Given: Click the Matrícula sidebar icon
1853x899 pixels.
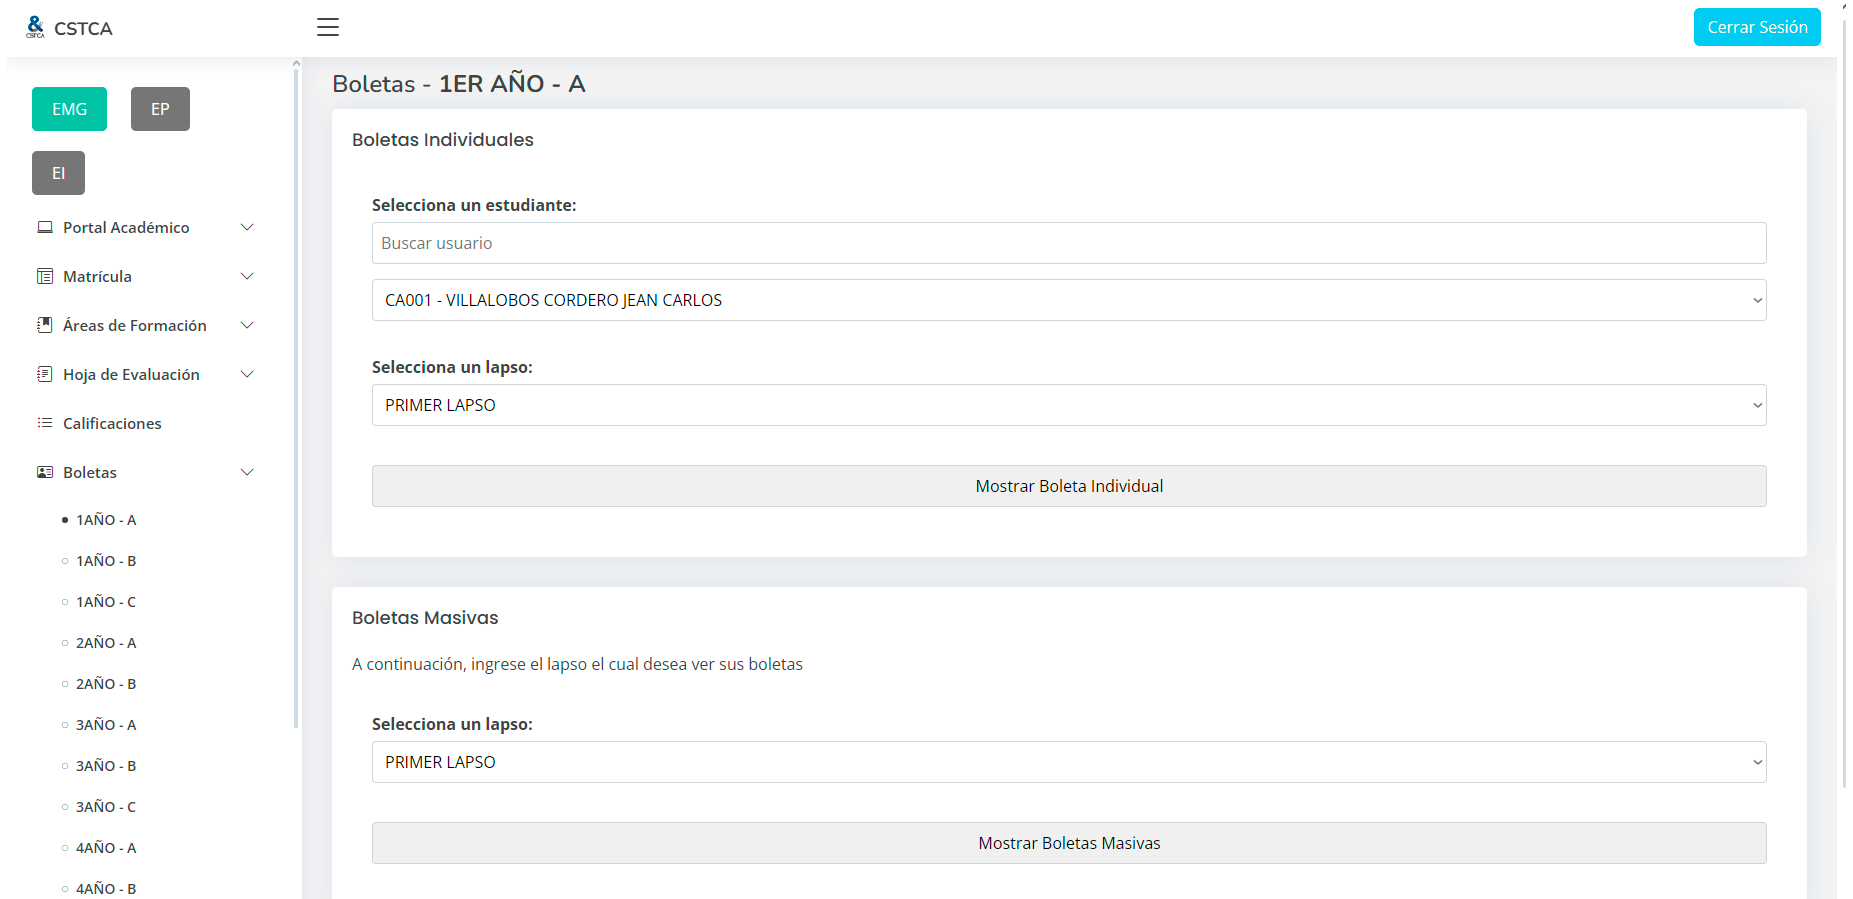Looking at the screenshot, I should (x=45, y=276).
